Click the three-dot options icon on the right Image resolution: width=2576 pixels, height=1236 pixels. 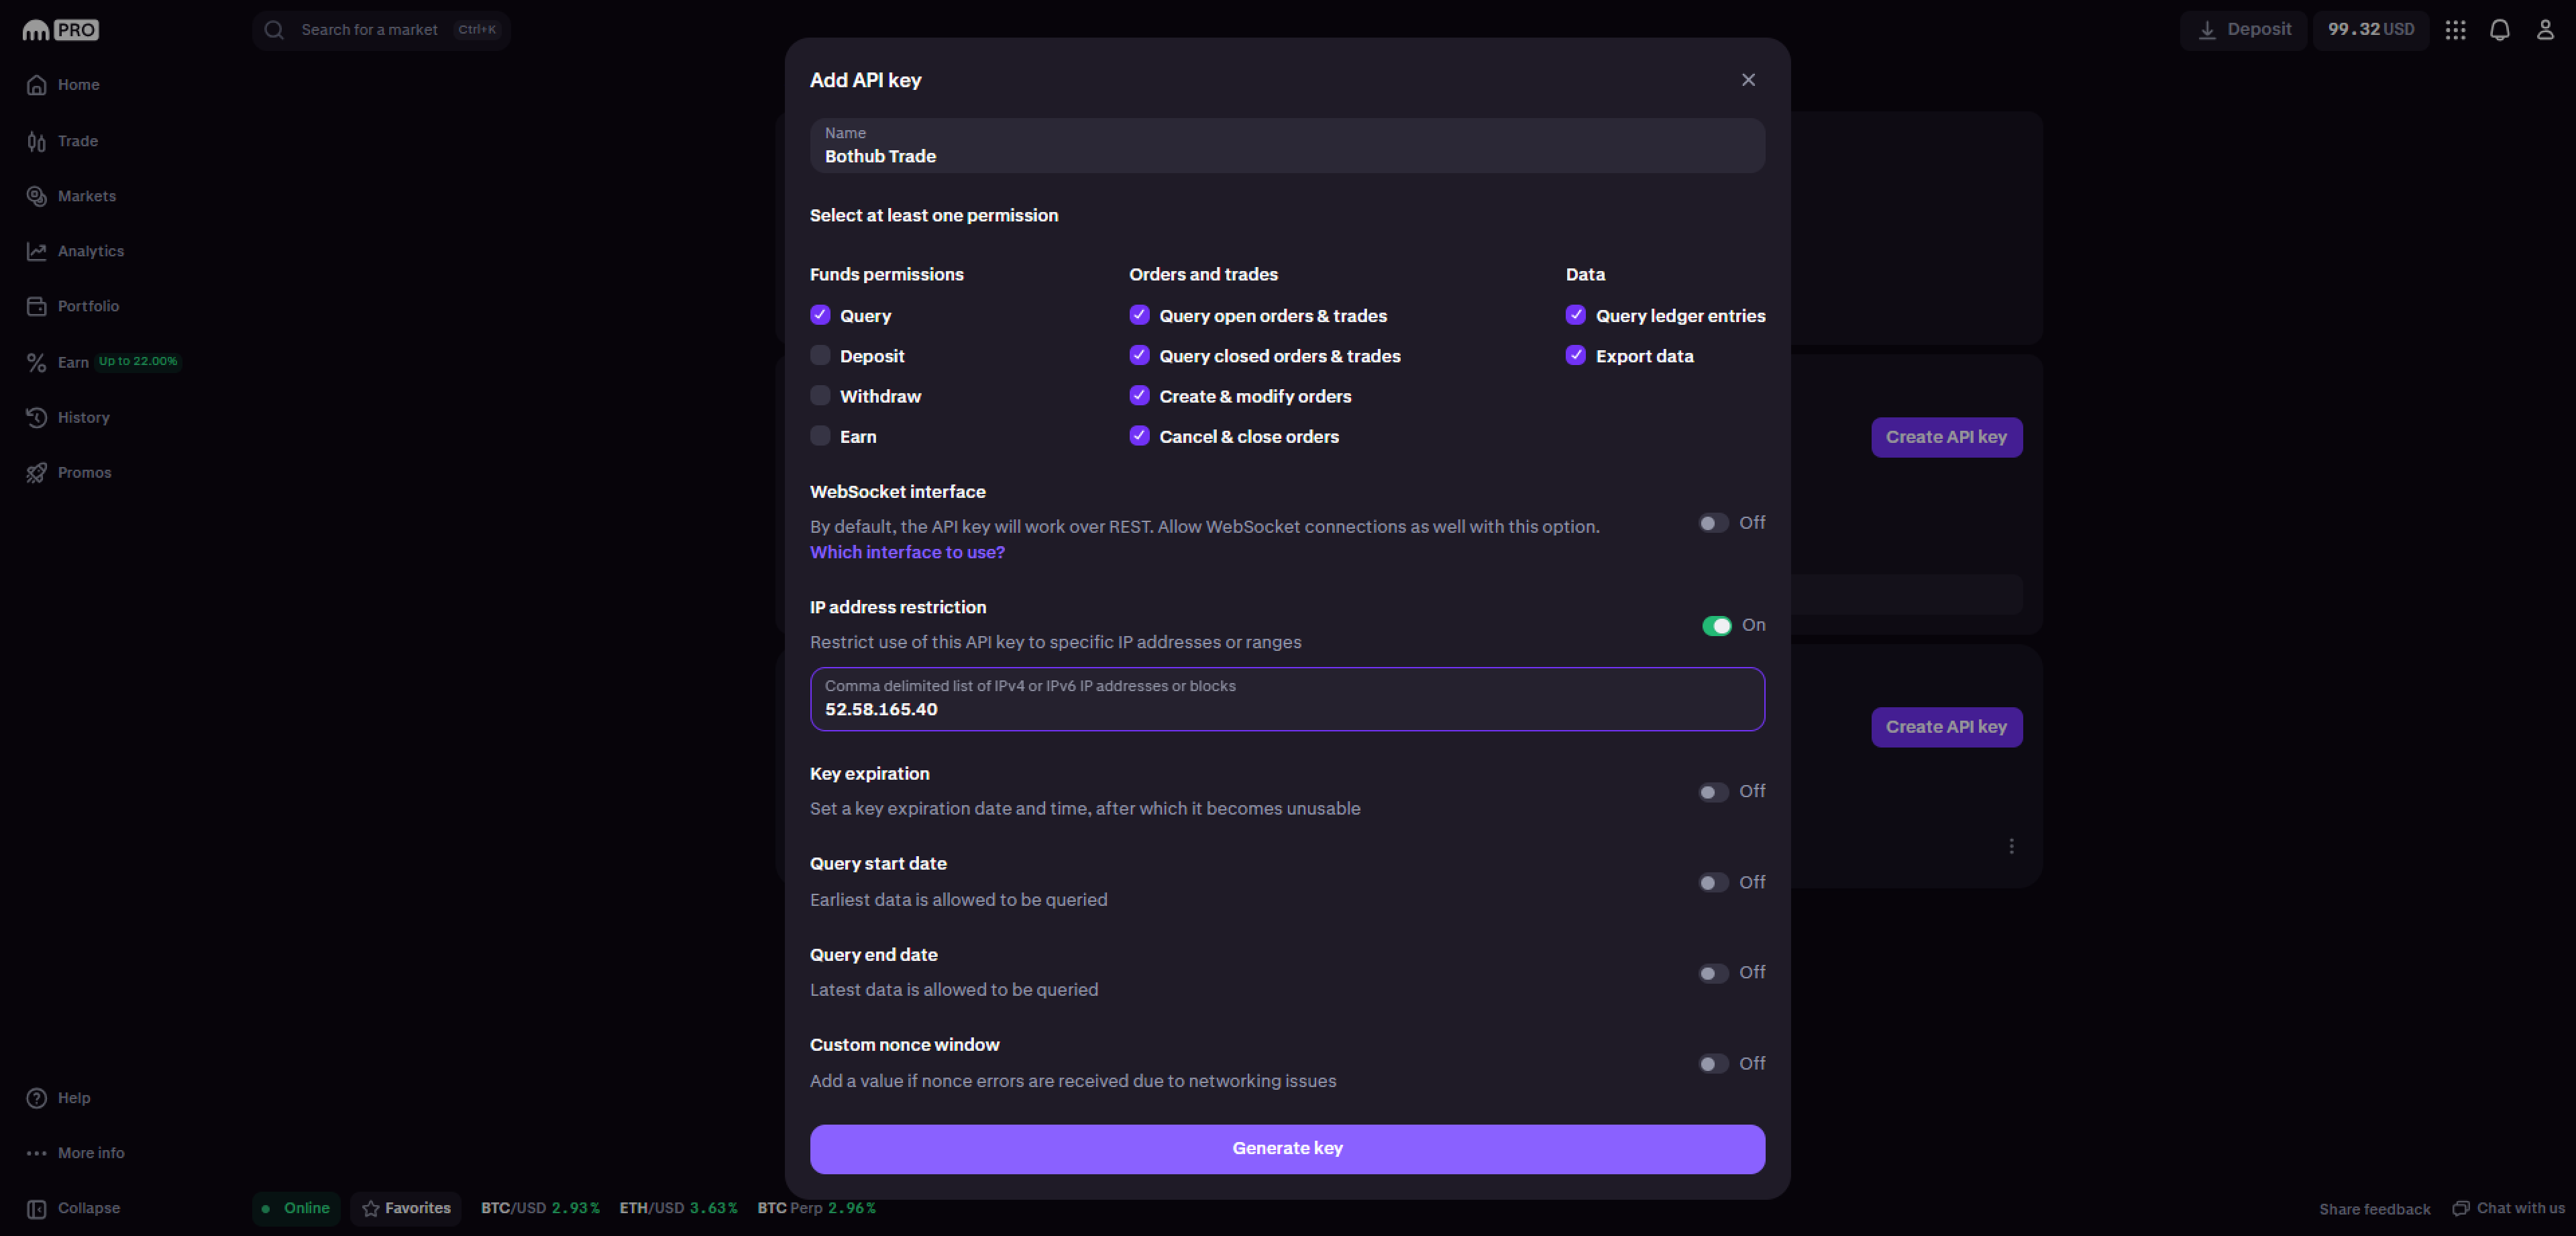pyautogui.click(x=2011, y=846)
